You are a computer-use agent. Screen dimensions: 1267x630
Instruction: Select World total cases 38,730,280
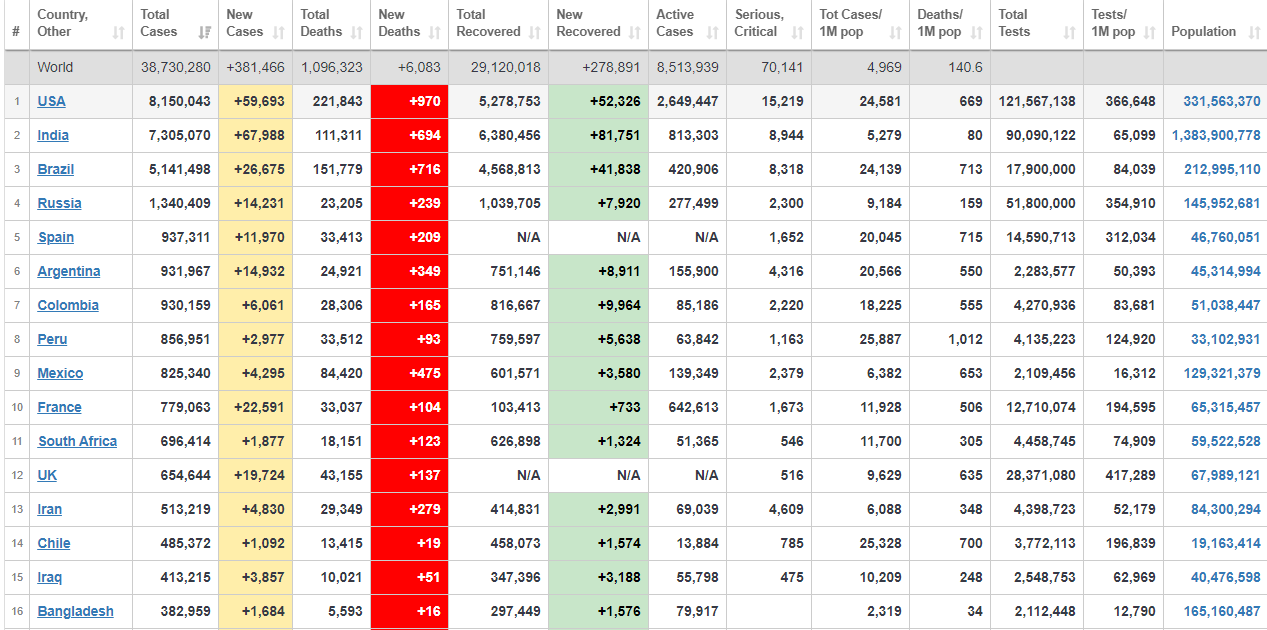pos(176,67)
